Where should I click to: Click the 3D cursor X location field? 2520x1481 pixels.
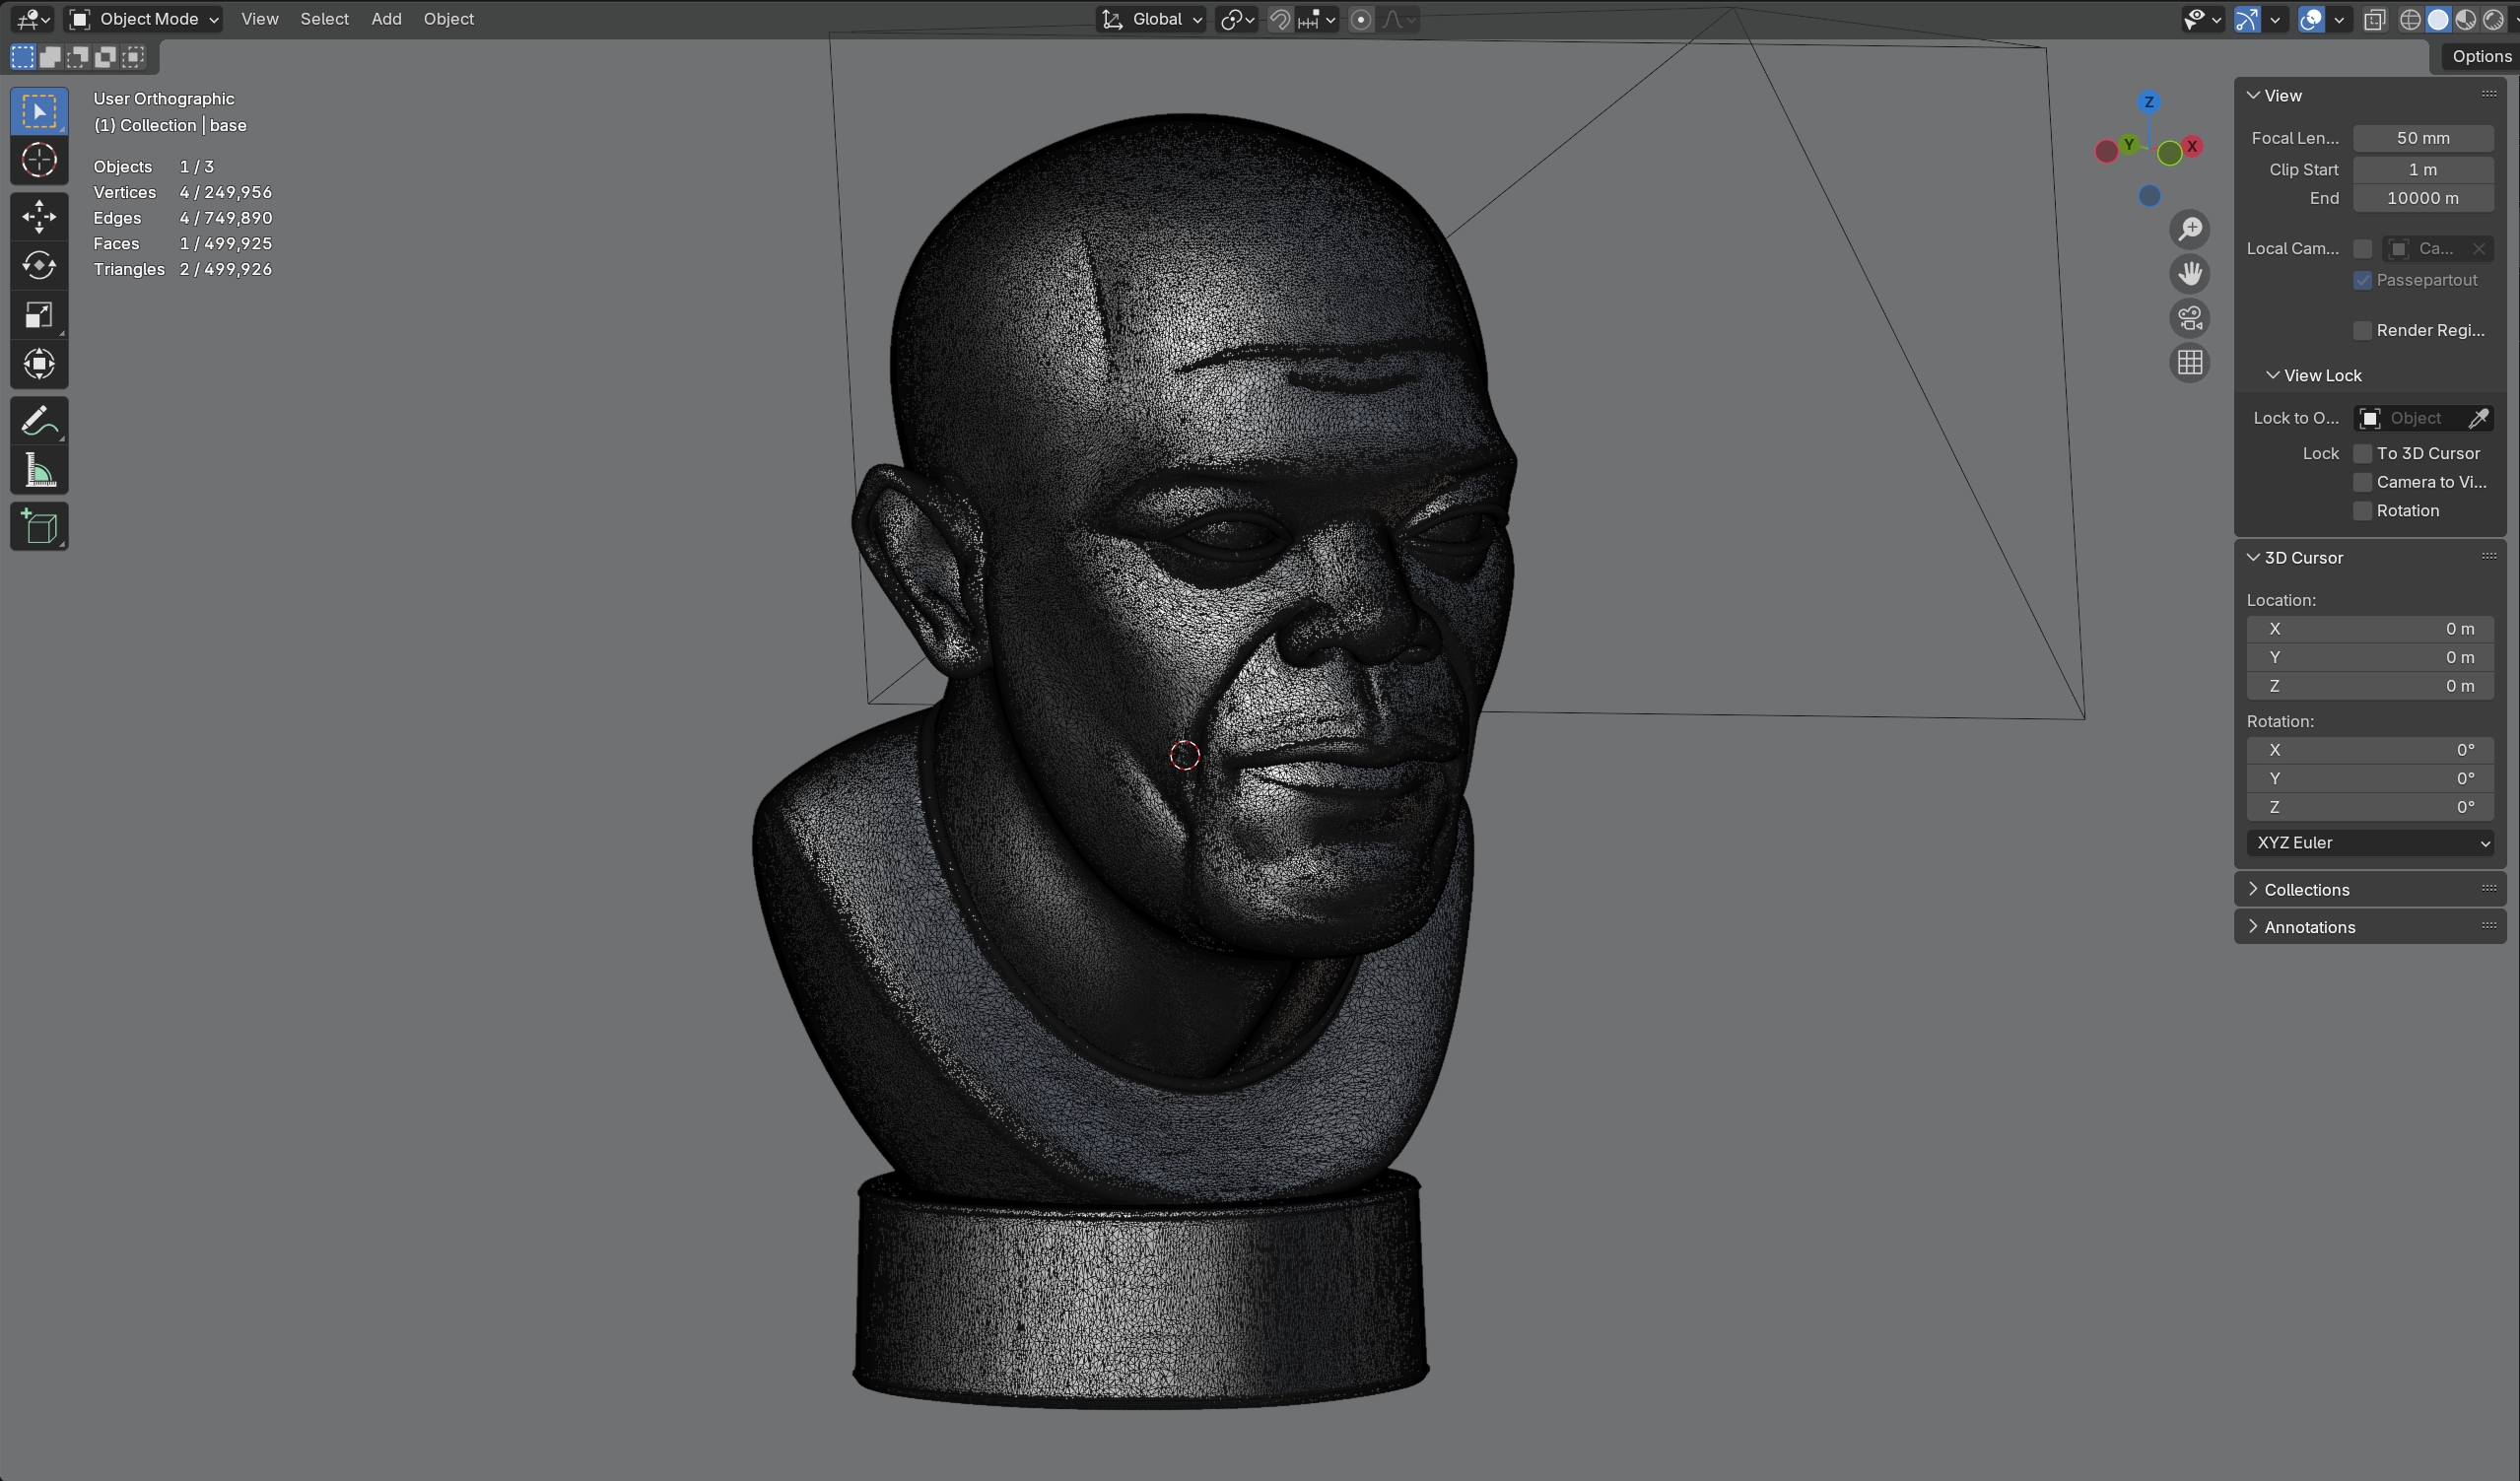[x=2370, y=629]
